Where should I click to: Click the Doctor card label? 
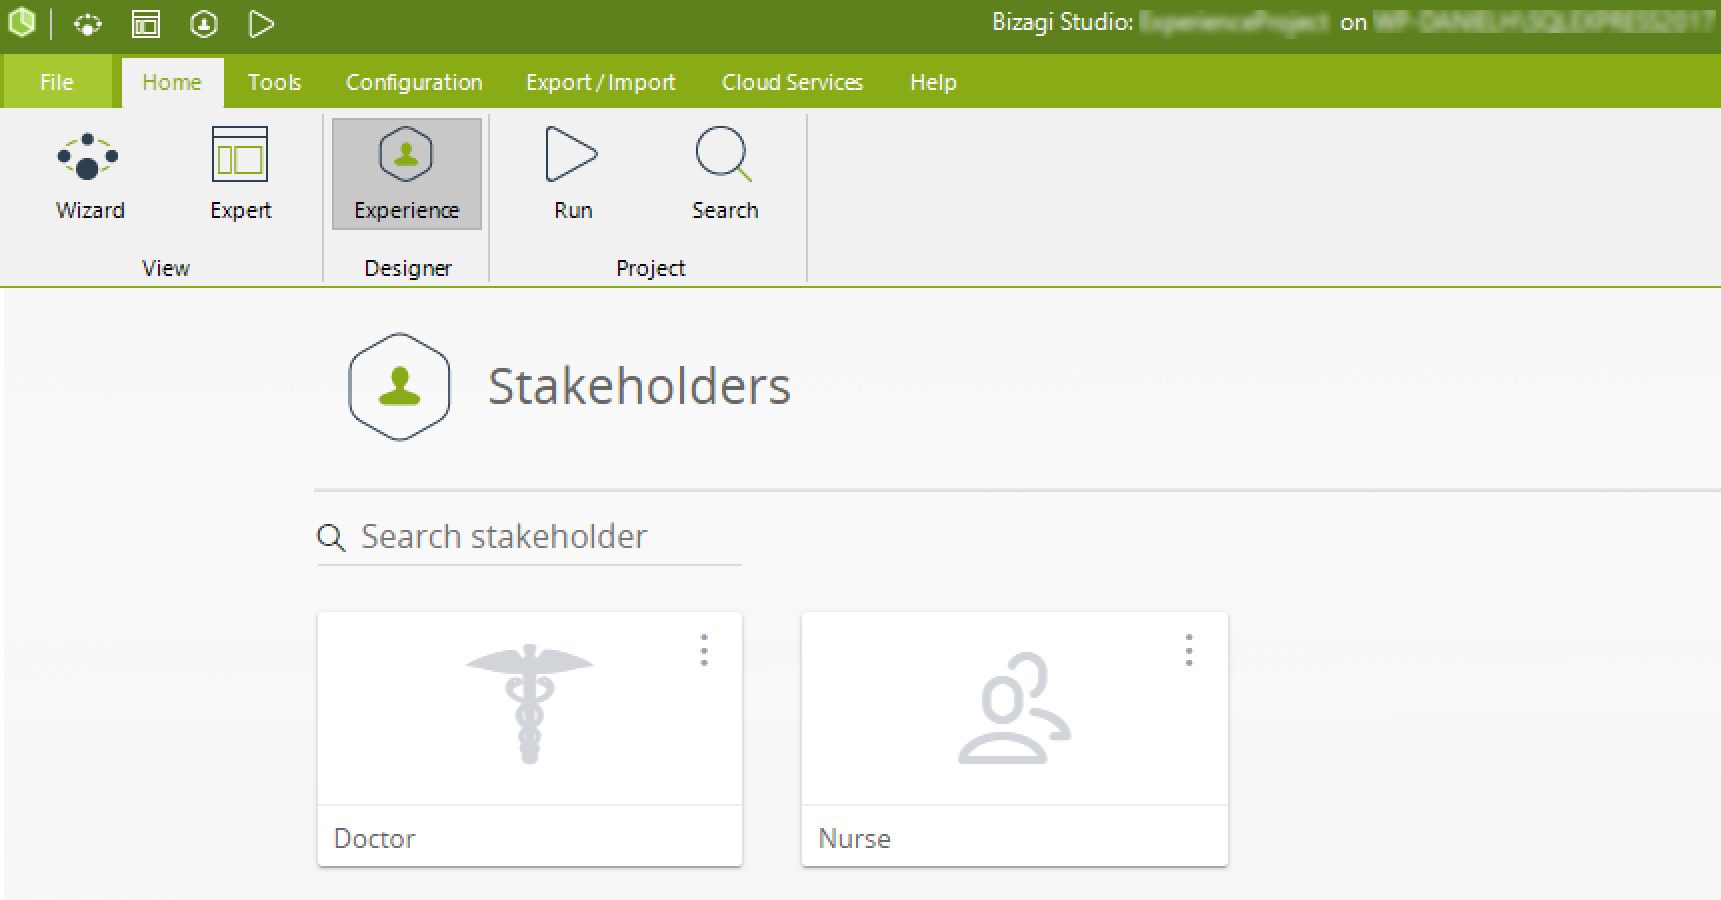pyautogui.click(x=374, y=838)
